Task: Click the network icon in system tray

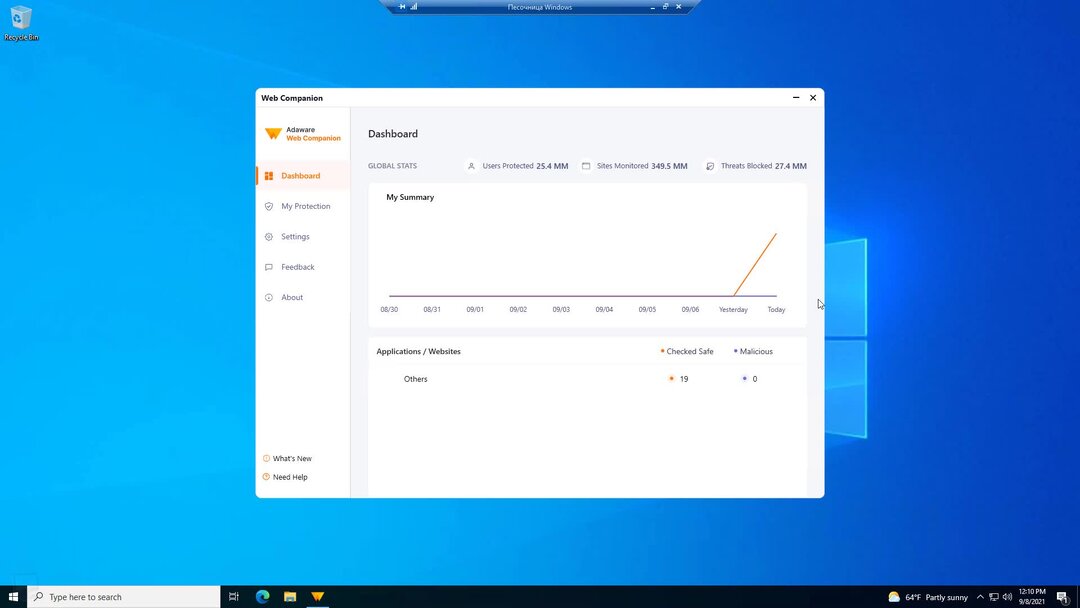Action: pos(994,597)
